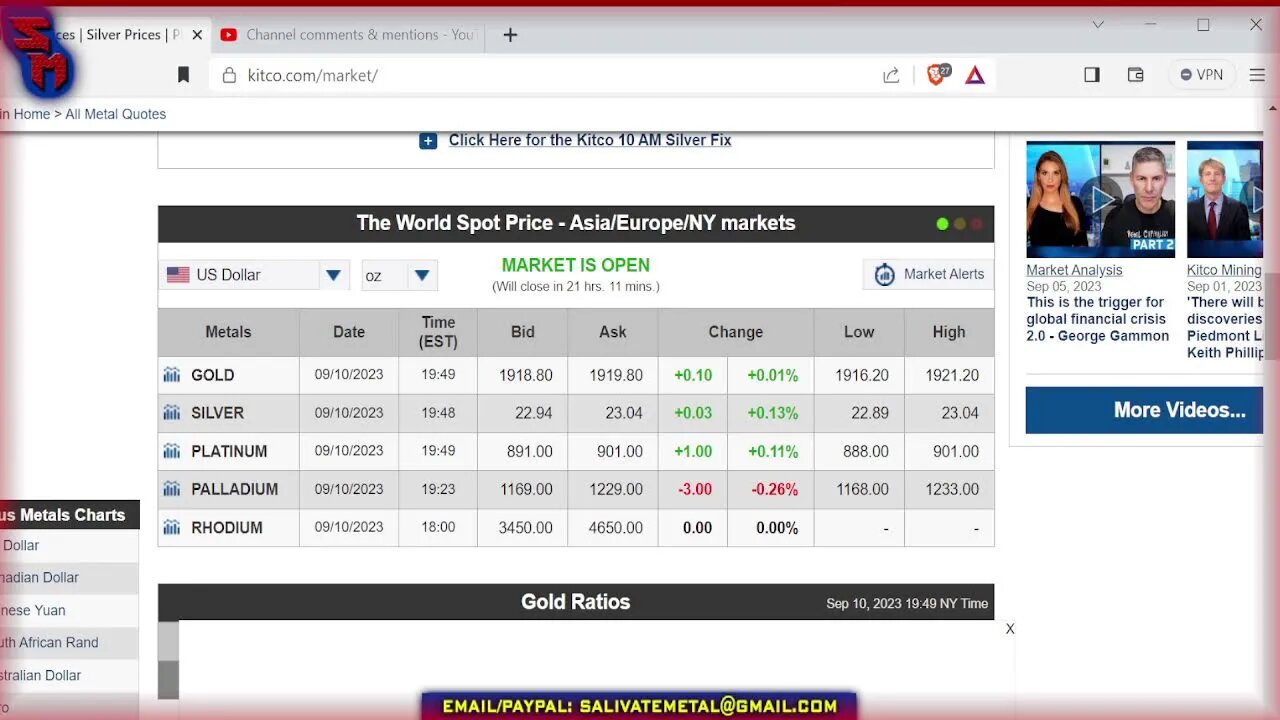Open the US Dollar currency dropdown
The height and width of the screenshot is (720, 1280).
point(254,275)
